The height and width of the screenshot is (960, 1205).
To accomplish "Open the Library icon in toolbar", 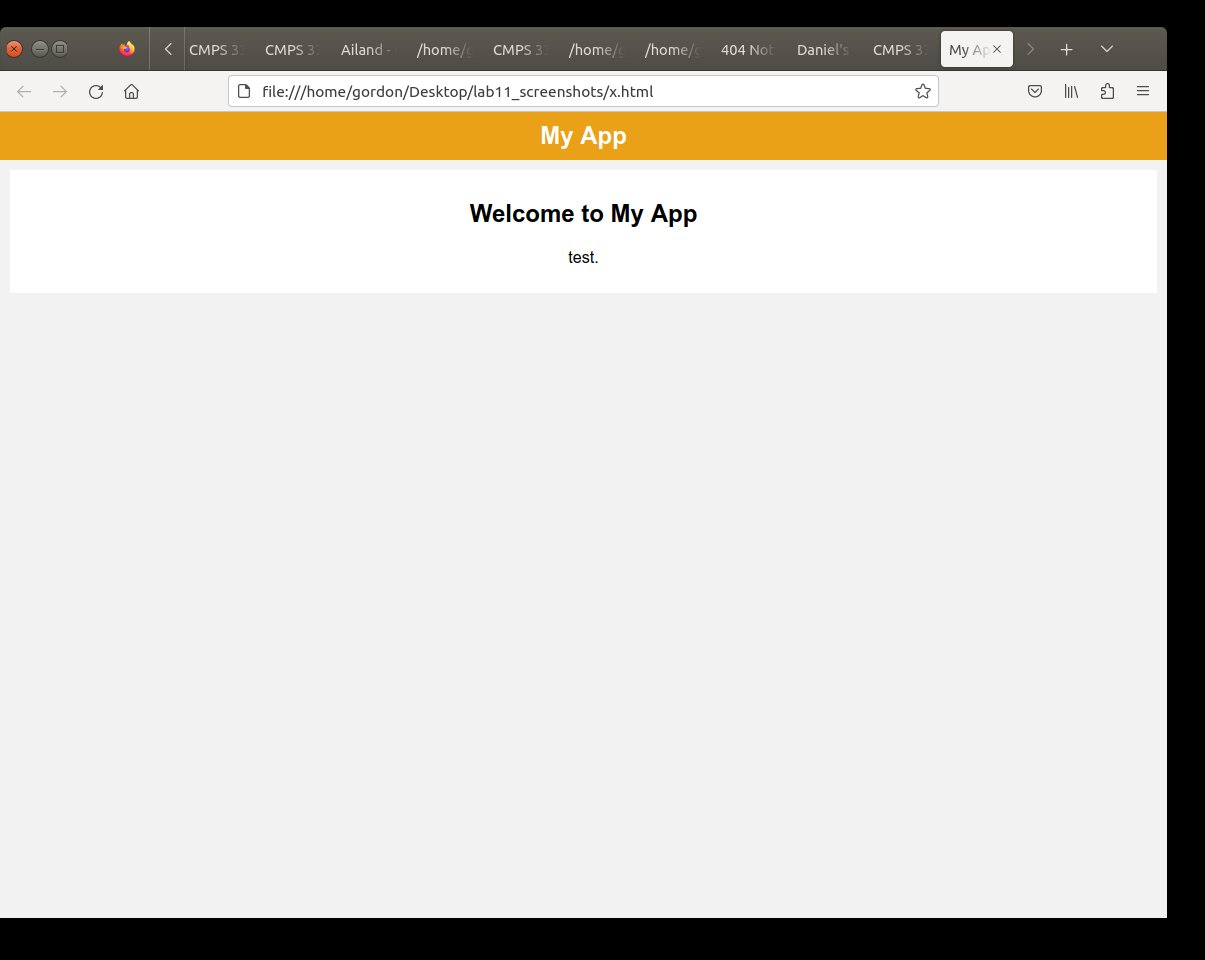I will pyautogui.click(x=1071, y=92).
